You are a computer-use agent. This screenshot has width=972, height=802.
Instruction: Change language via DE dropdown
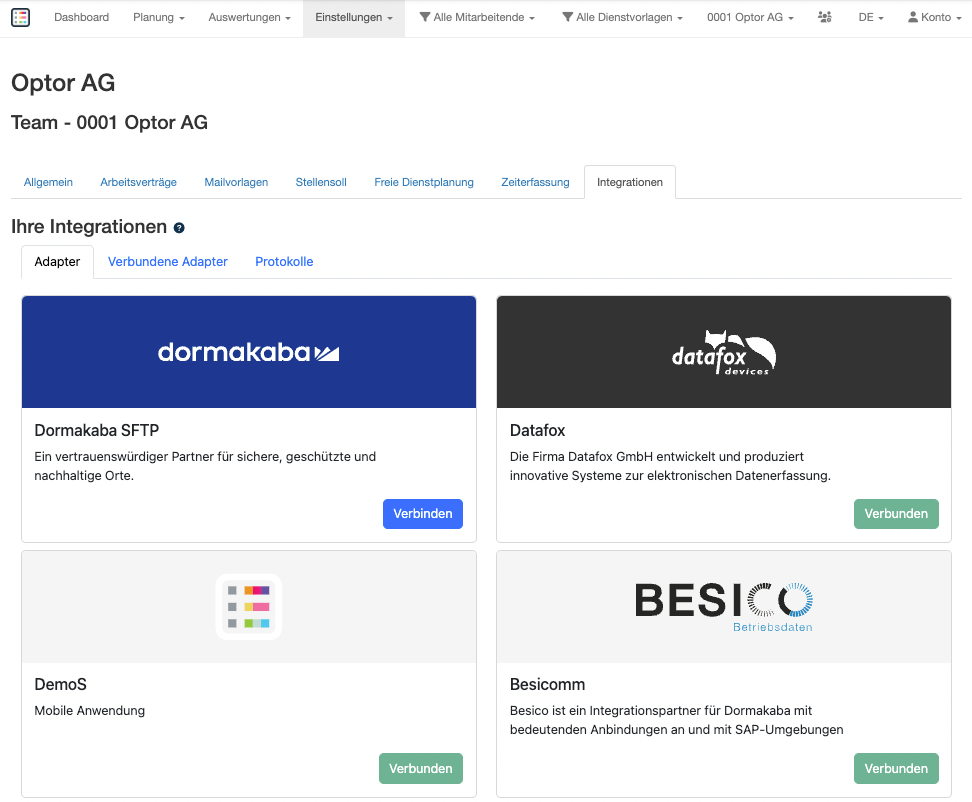[x=871, y=17]
